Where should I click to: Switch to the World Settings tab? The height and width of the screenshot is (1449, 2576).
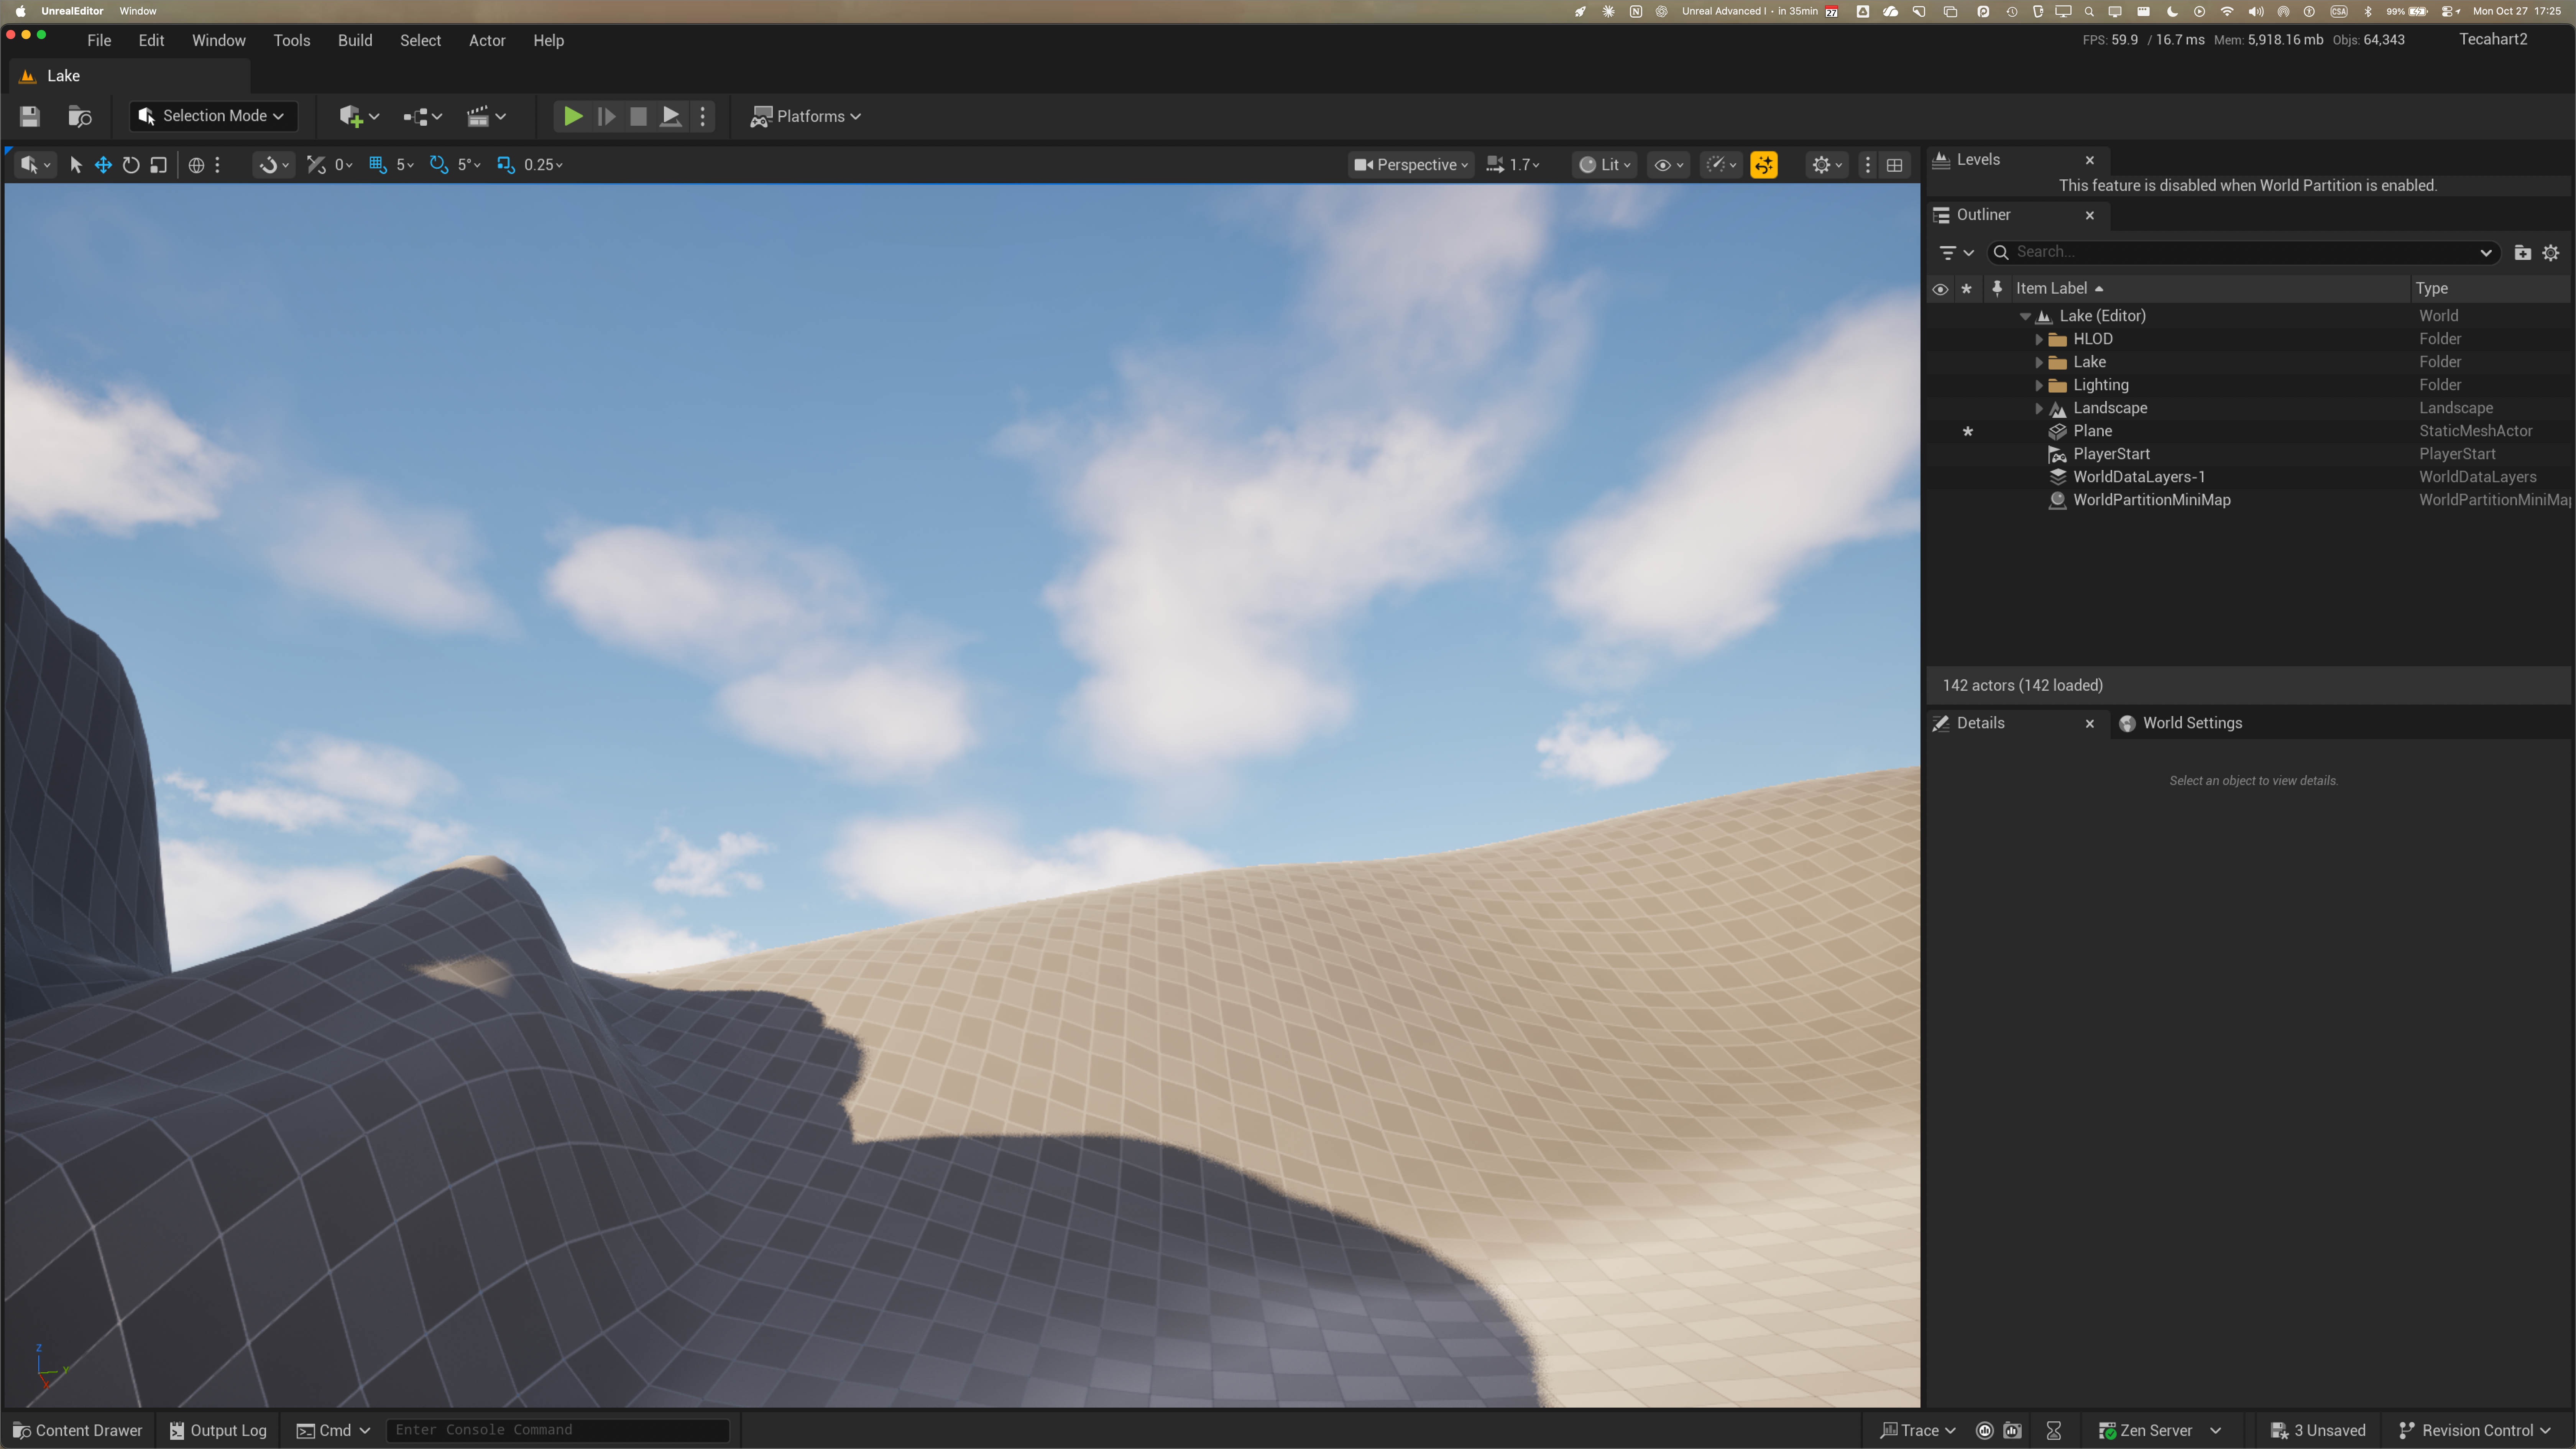tap(2181, 723)
